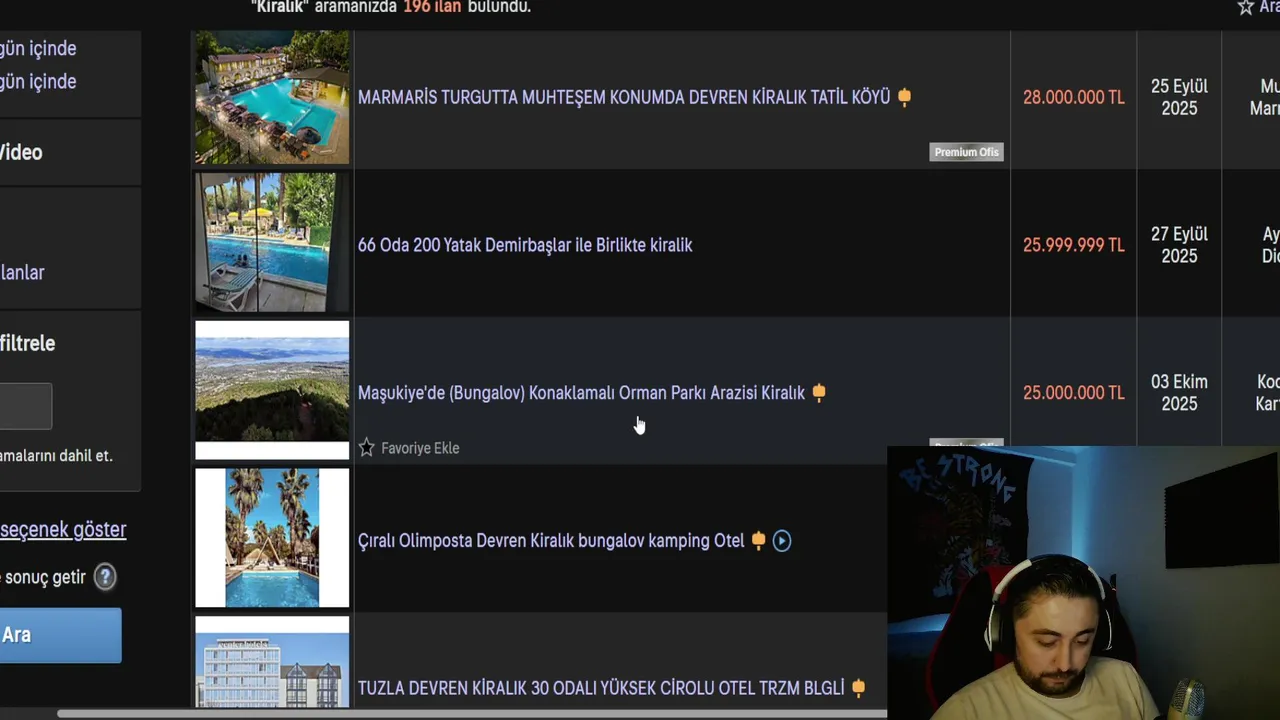Click the horizontal scrollbar at bottom
This screenshot has height=720, width=1280.
pyautogui.click(x=472, y=714)
